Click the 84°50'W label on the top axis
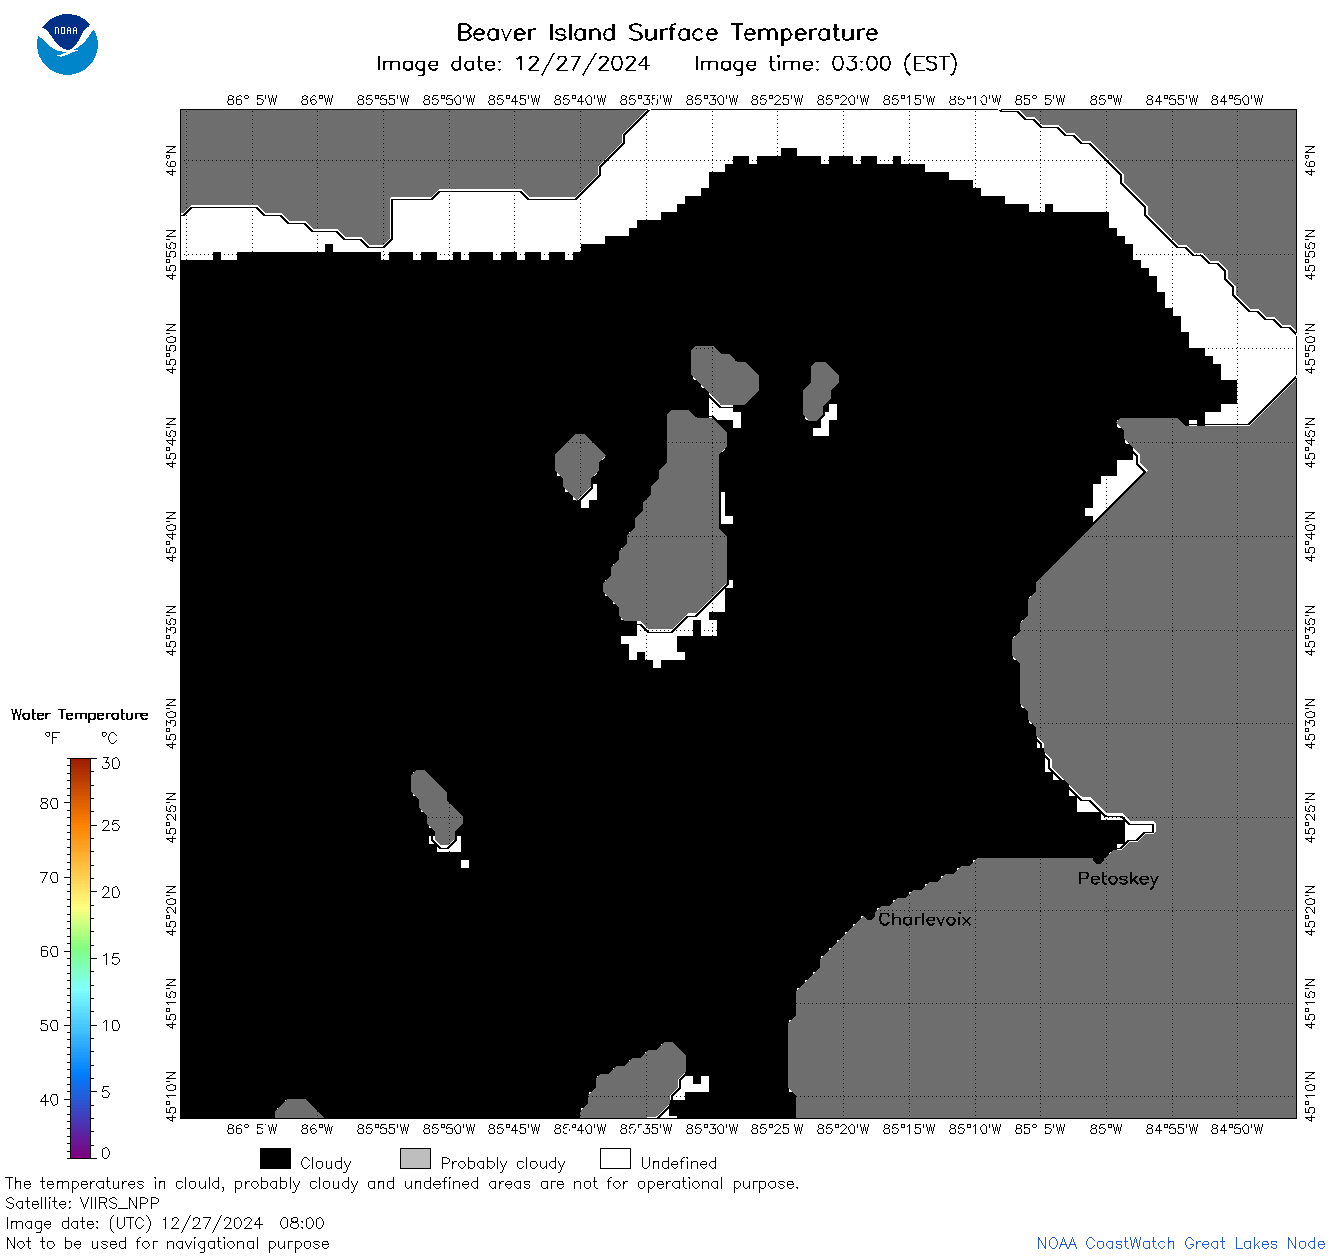Image resolution: width=1336 pixels, height=1259 pixels. (x=1237, y=100)
